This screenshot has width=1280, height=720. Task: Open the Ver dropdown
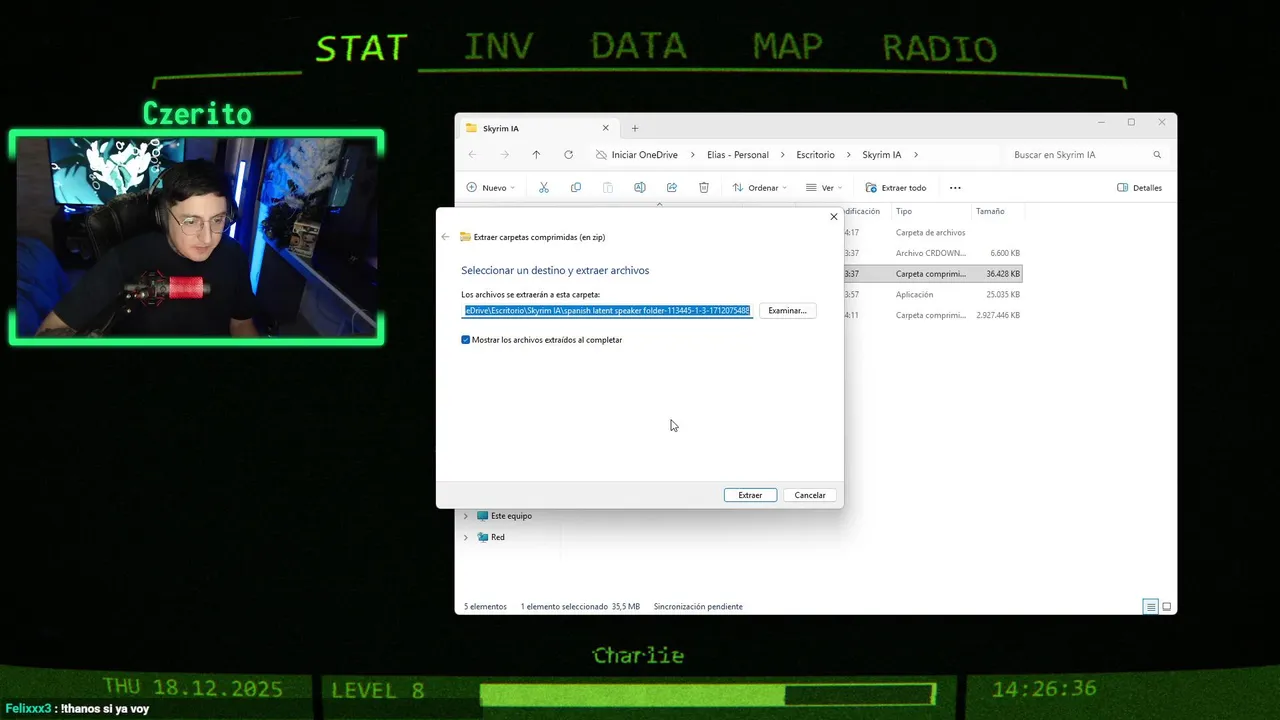tap(824, 188)
